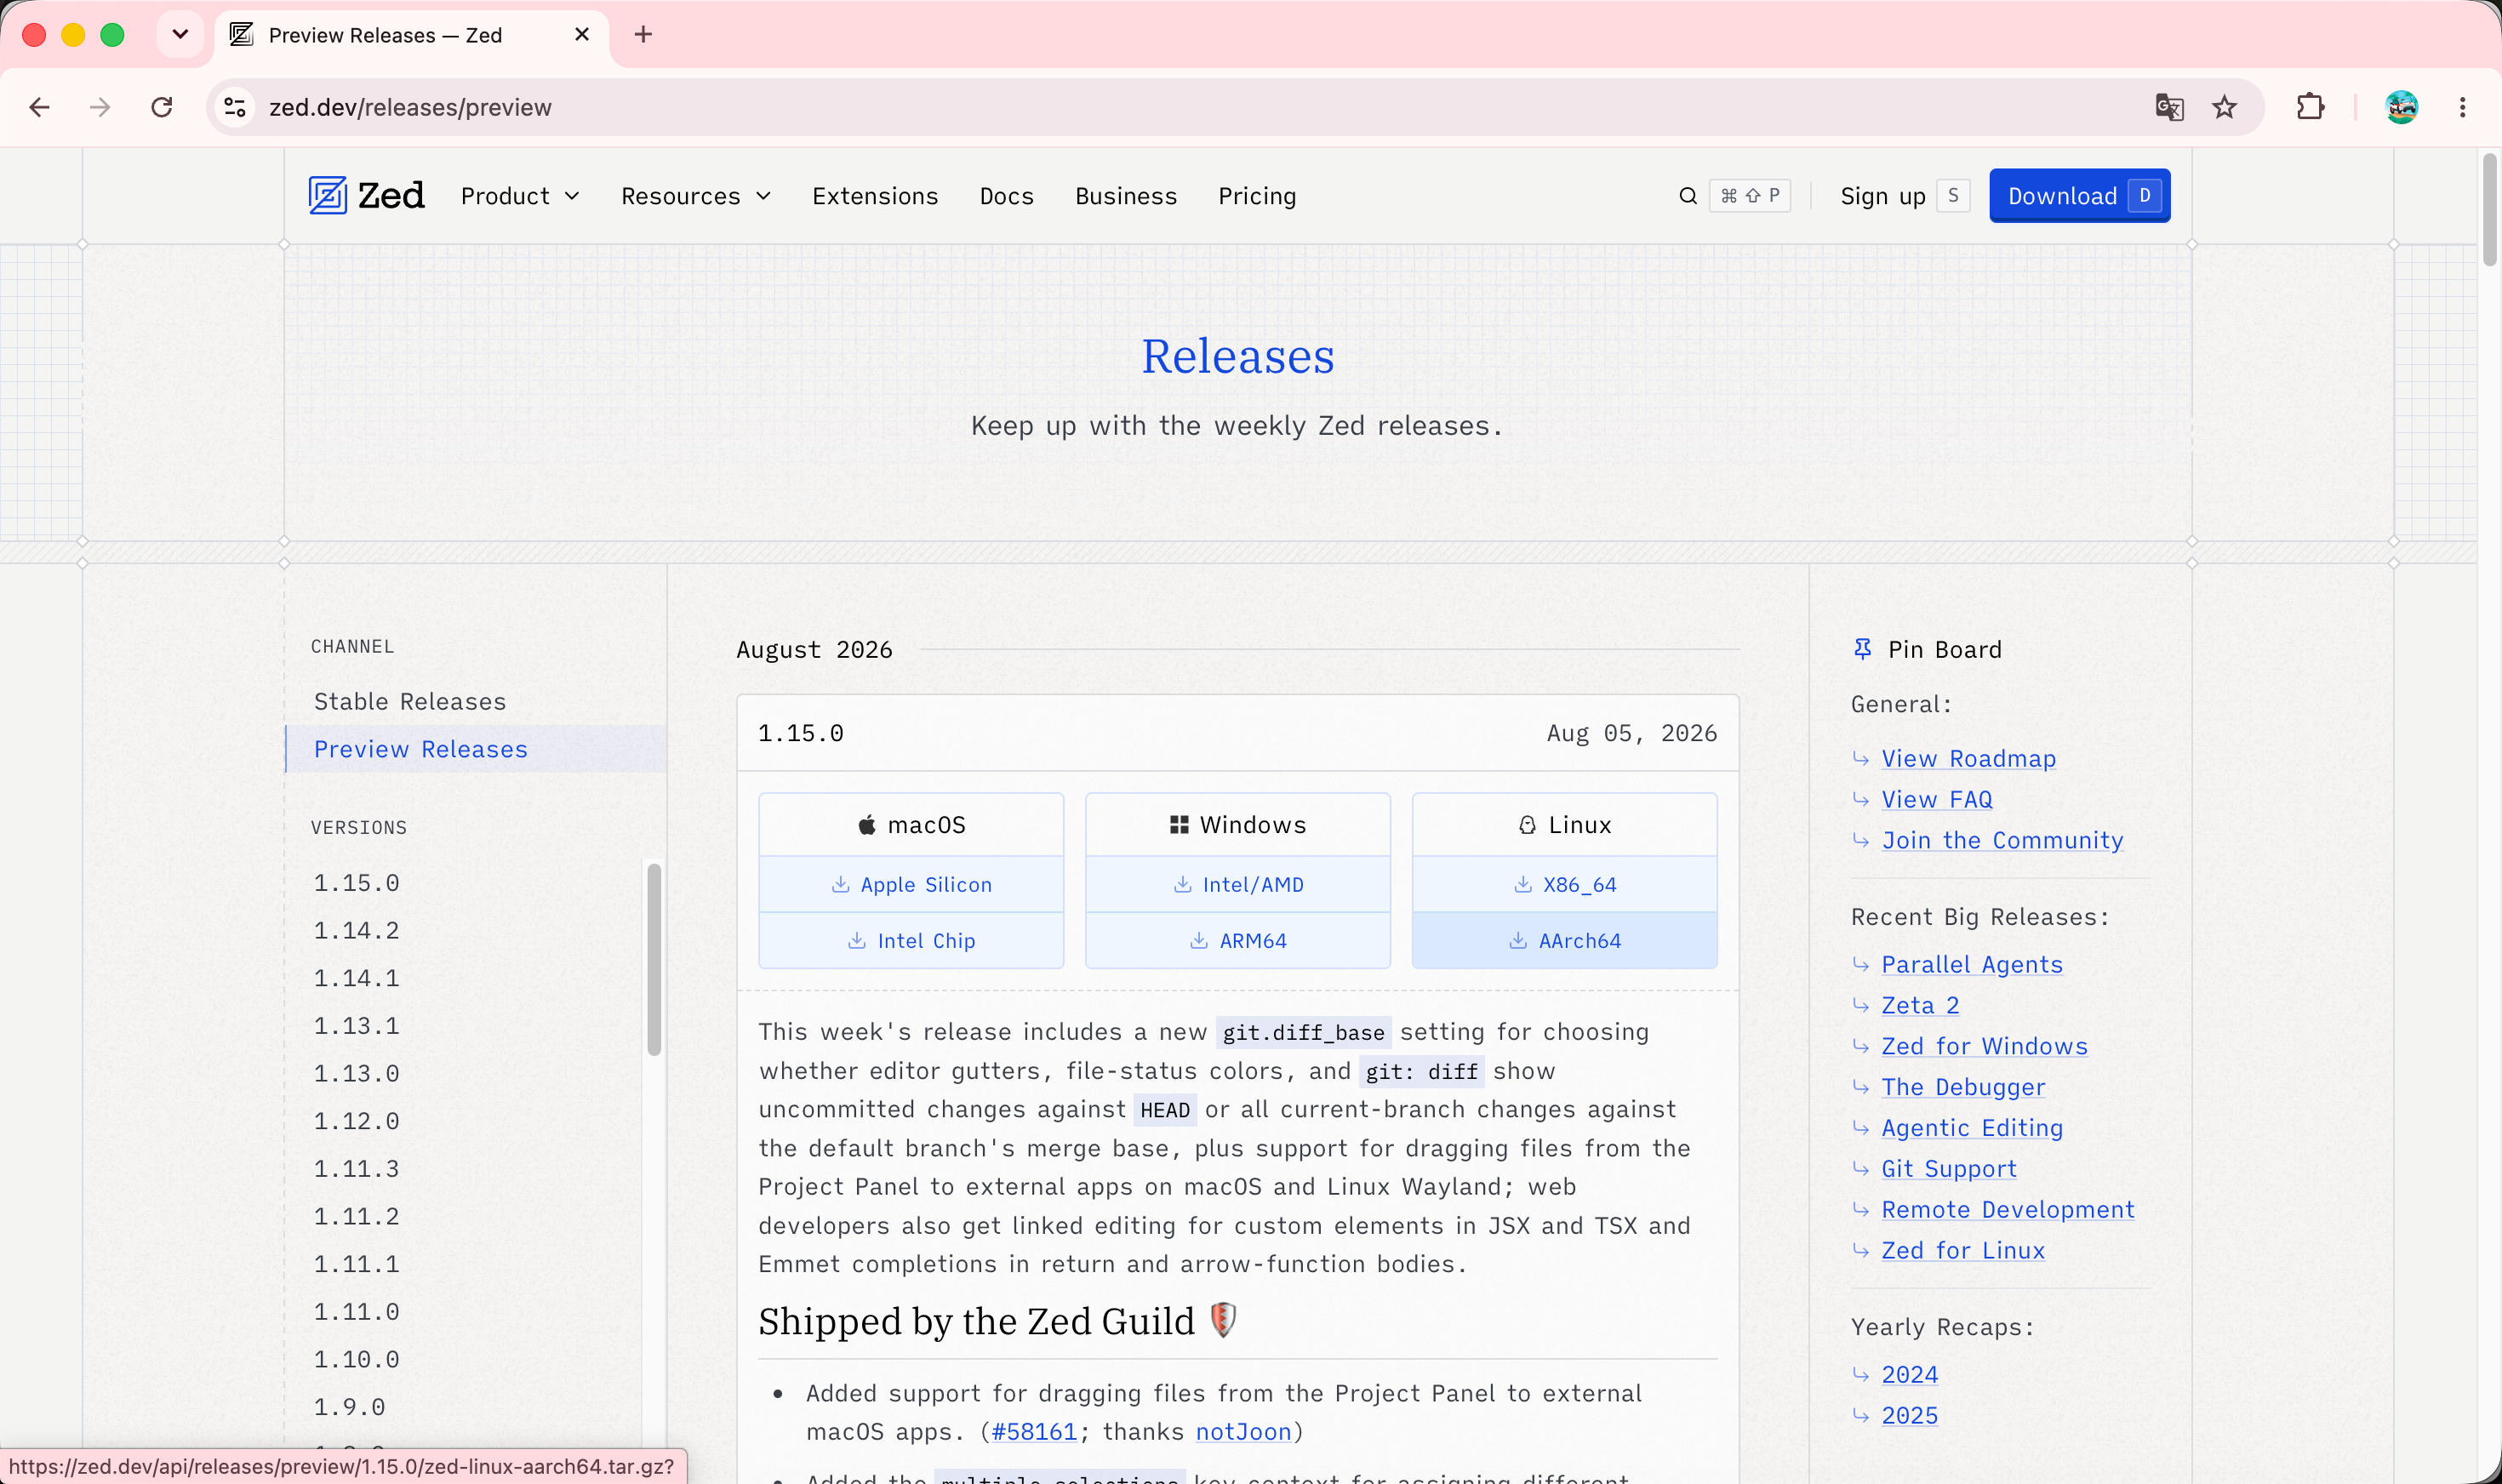The height and width of the screenshot is (1484, 2502).
Task: Open the Docs nav item
Action: pos(1006,196)
